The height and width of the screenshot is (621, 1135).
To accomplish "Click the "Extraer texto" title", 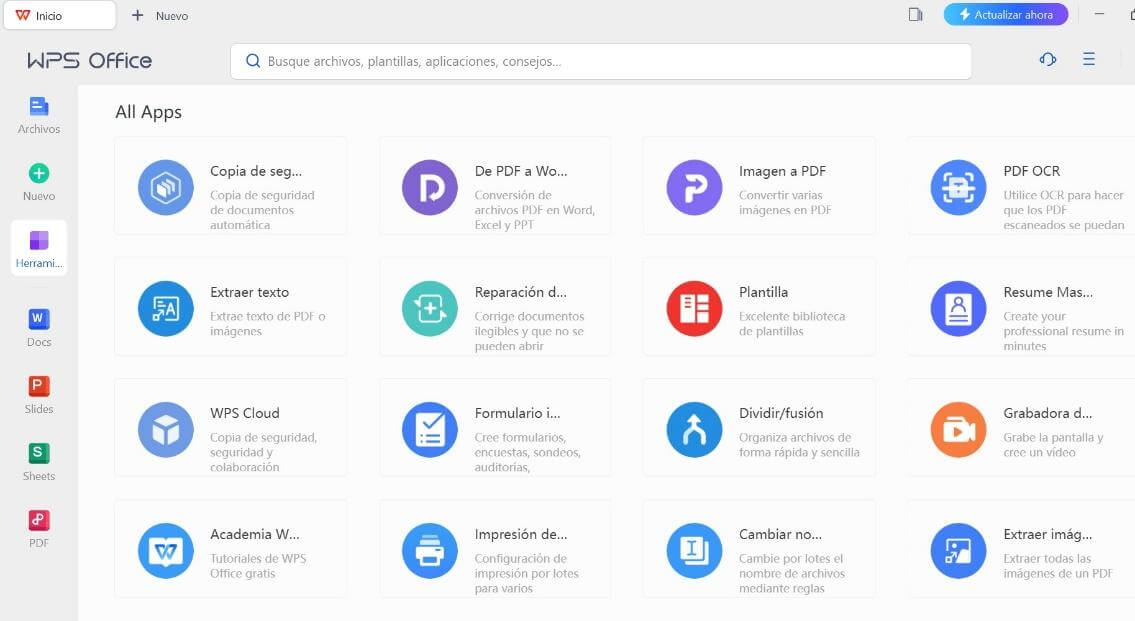I will [250, 292].
